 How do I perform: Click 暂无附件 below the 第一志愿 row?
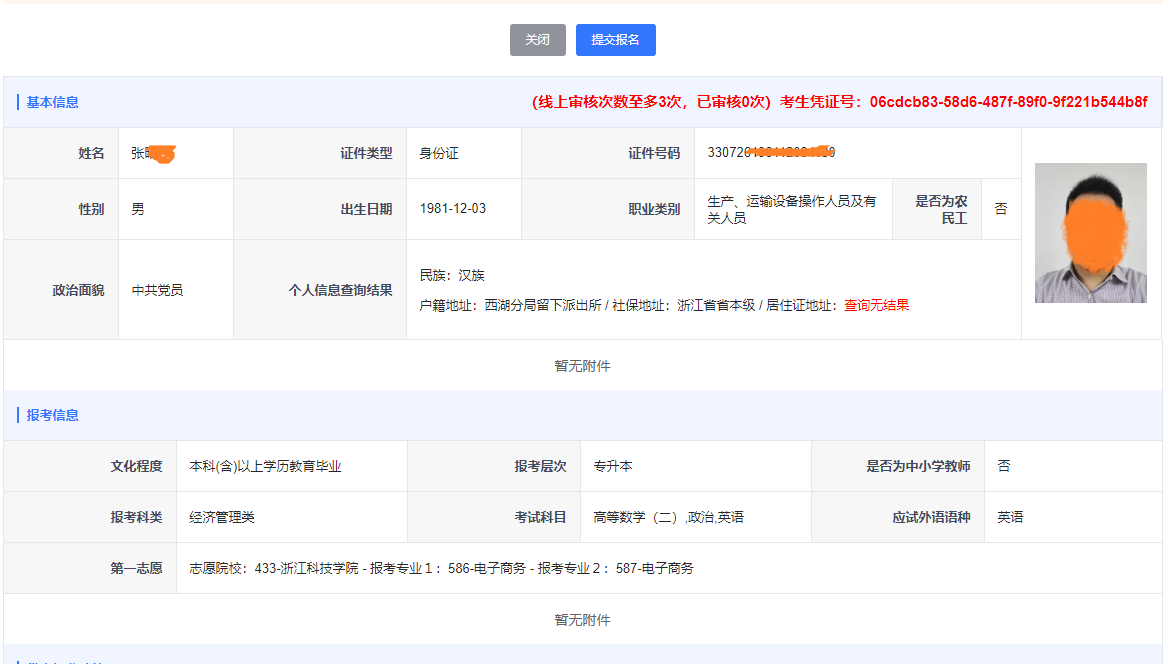[582, 620]
